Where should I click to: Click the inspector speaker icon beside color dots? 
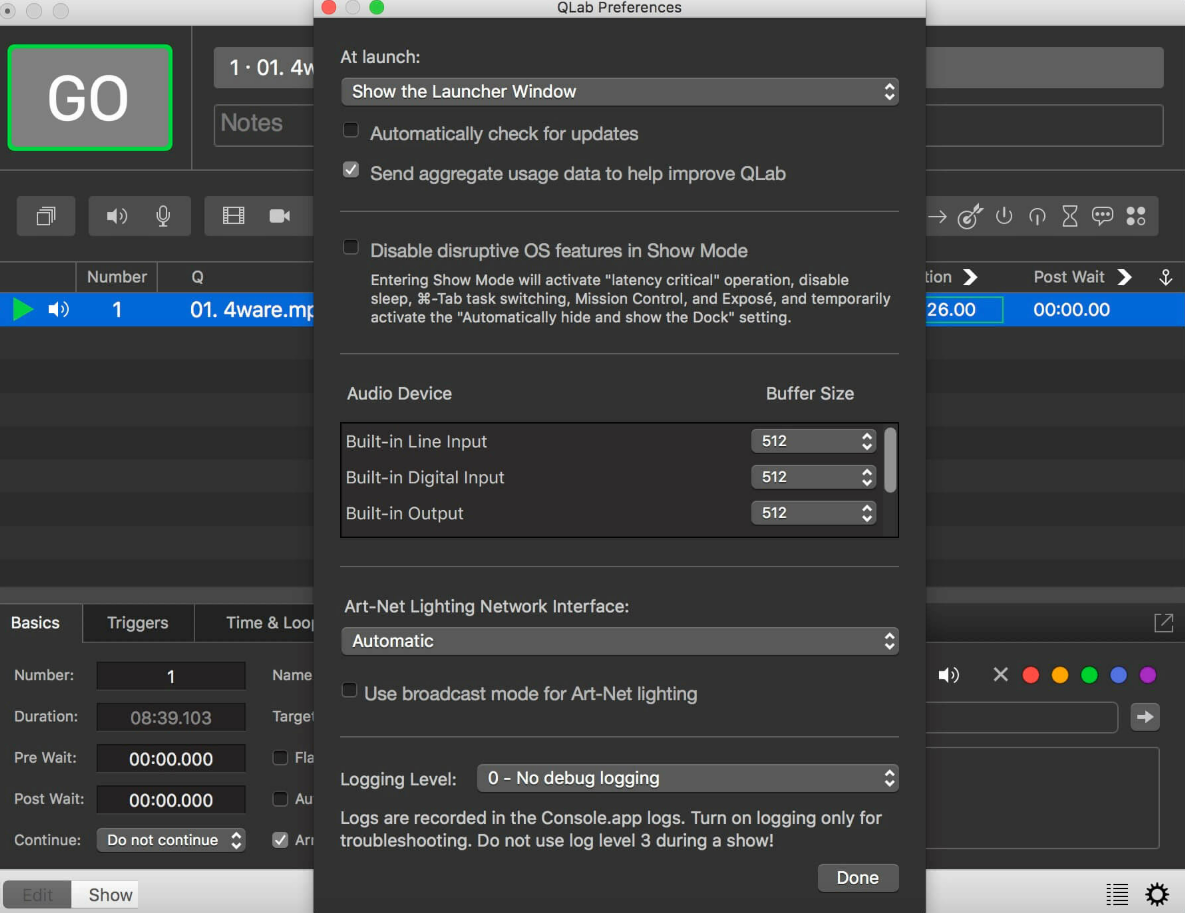(x=948, y=675)
